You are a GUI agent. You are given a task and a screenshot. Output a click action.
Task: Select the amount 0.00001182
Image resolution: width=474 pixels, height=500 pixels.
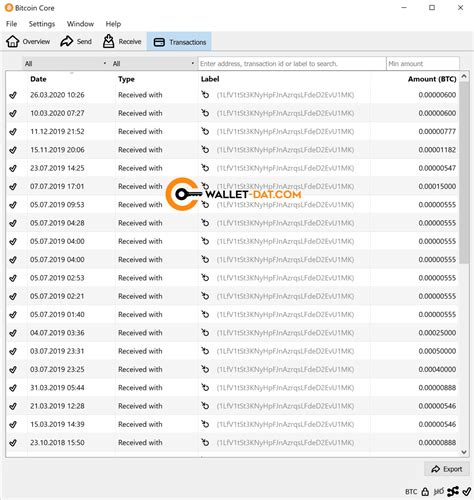(437, 150)
